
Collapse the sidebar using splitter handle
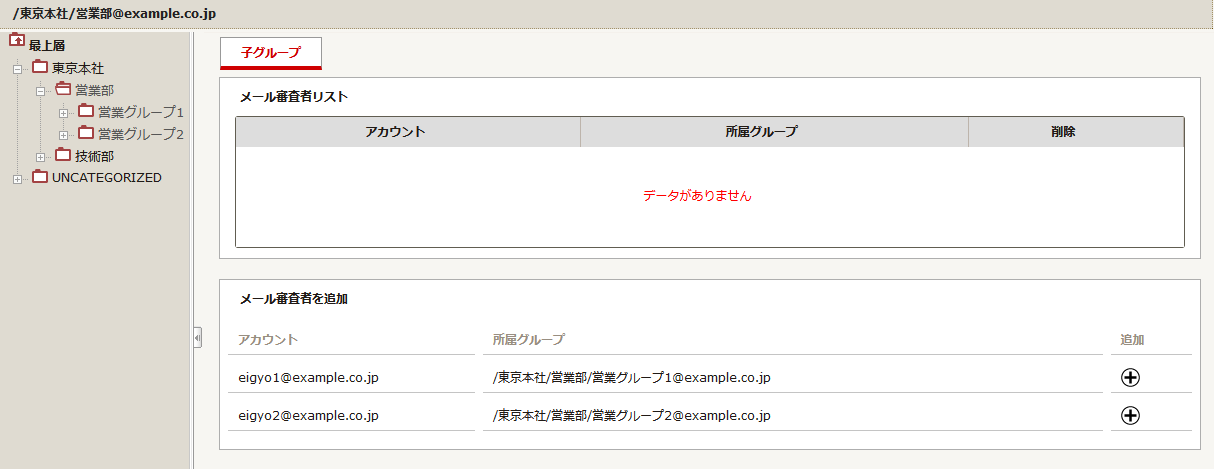pos(197,338)
